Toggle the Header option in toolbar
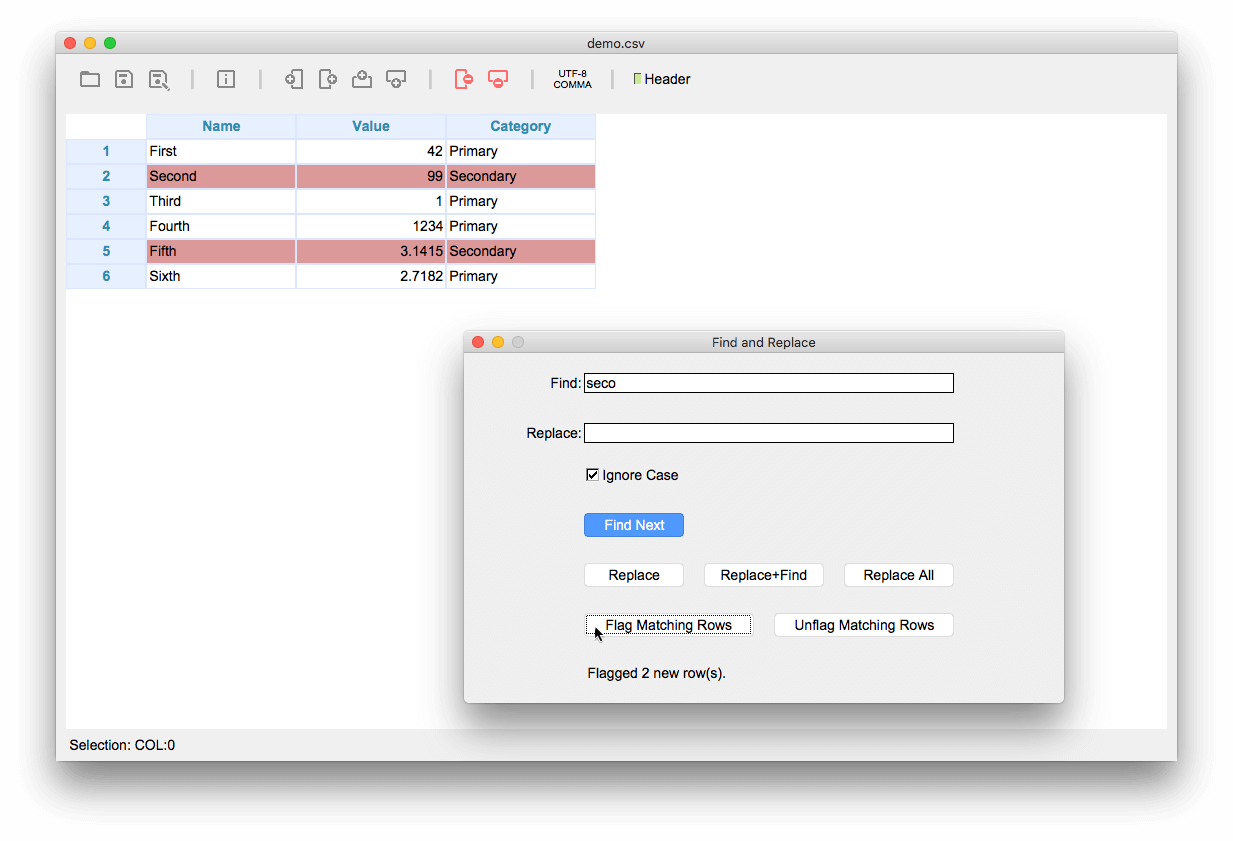1233x841 pixels. (x=662, y=79)
